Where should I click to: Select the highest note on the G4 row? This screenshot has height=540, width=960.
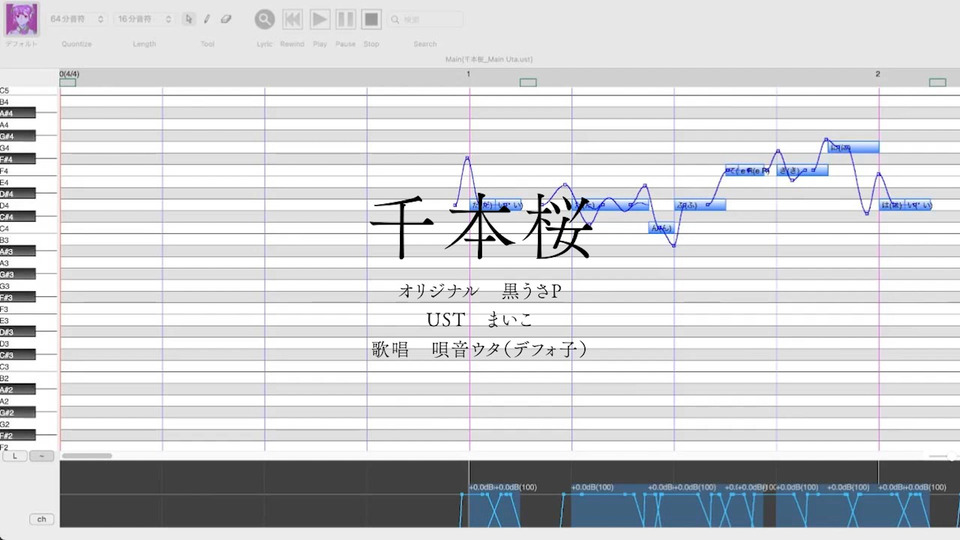[x=853, y=148]
